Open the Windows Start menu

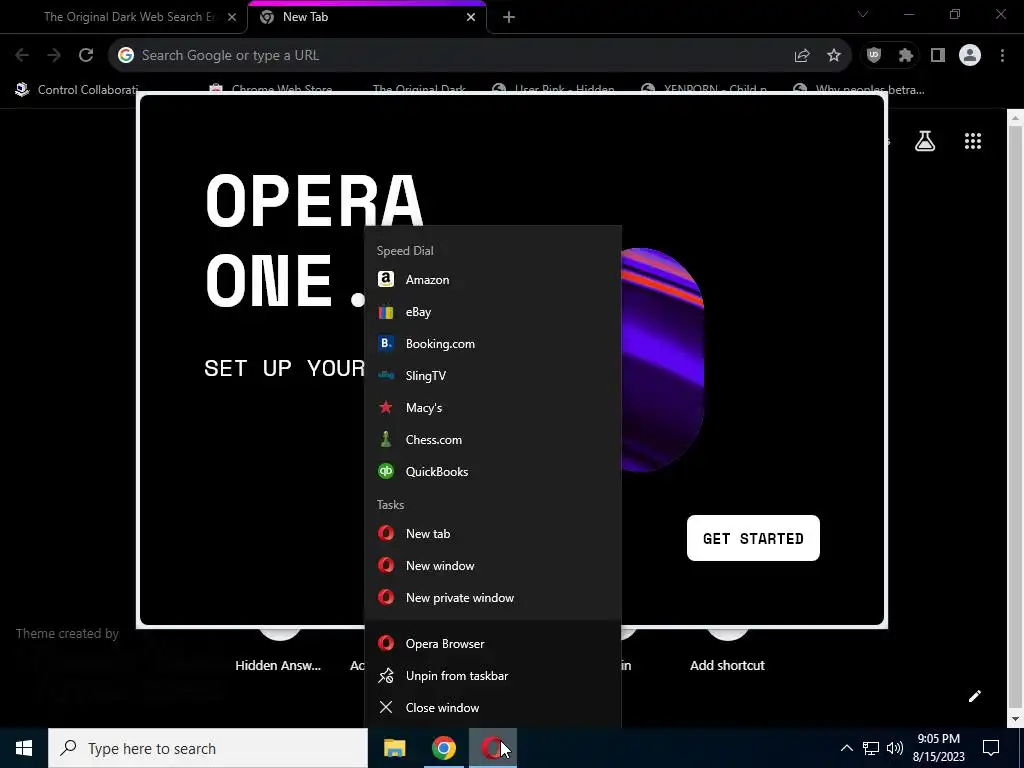coord(24,748)
